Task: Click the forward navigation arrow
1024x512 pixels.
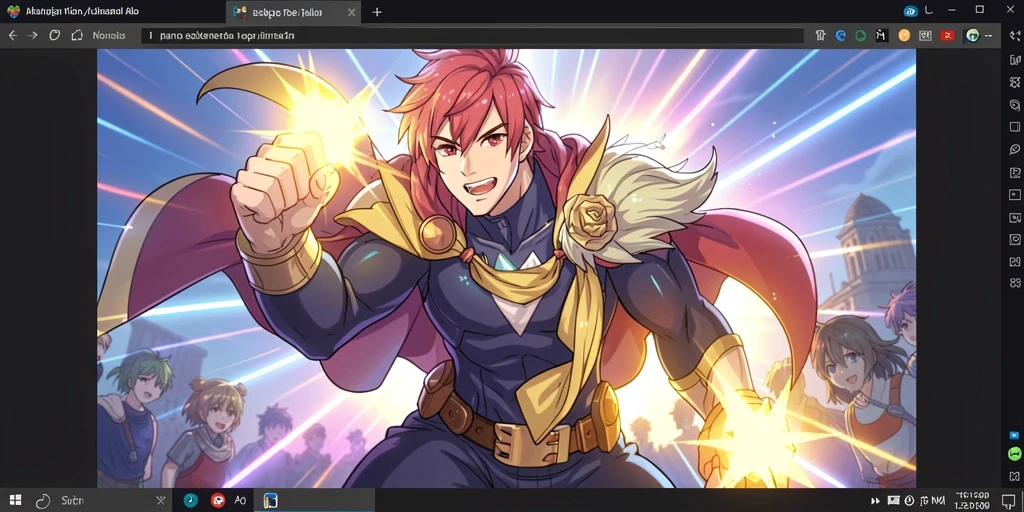Action: click(33, 35)
